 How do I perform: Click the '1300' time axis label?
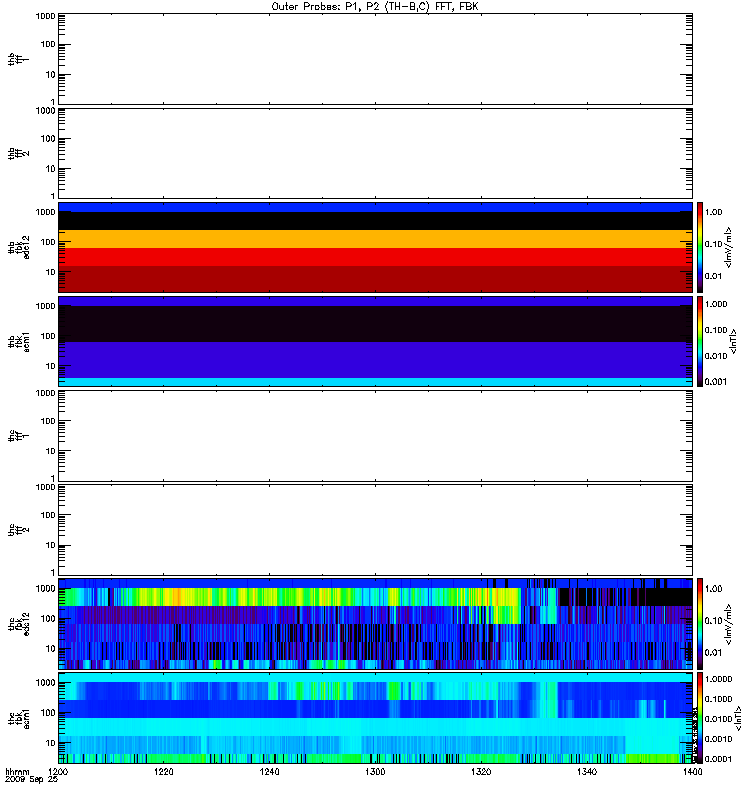point(375,772)
